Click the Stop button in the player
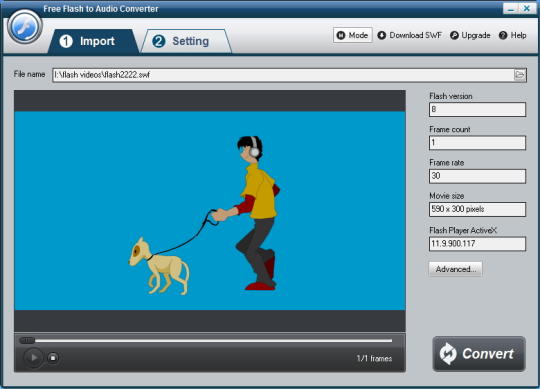 coord(53,358)
